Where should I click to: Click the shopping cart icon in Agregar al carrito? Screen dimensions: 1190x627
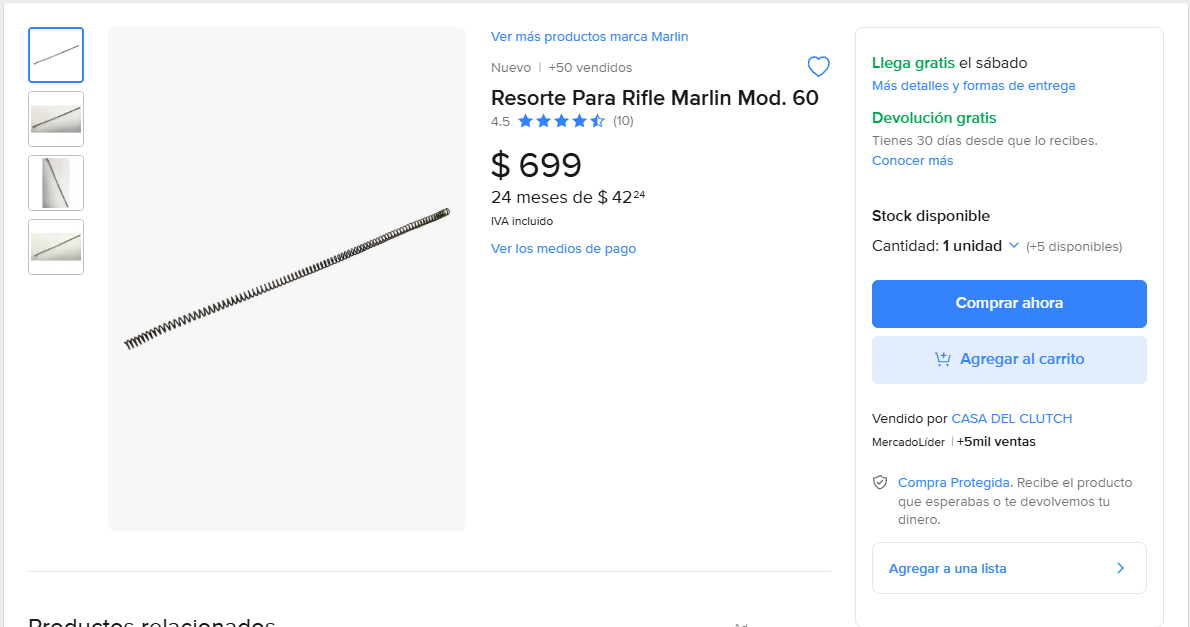pos(941,359)
